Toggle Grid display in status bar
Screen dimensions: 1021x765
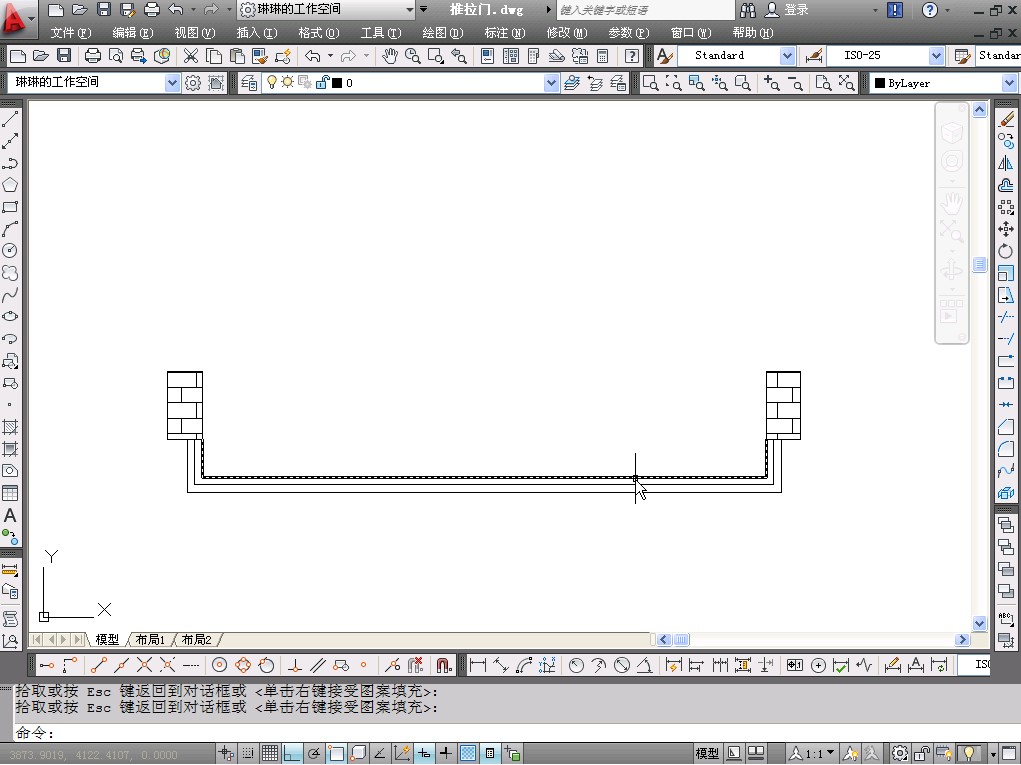(270, 754)
